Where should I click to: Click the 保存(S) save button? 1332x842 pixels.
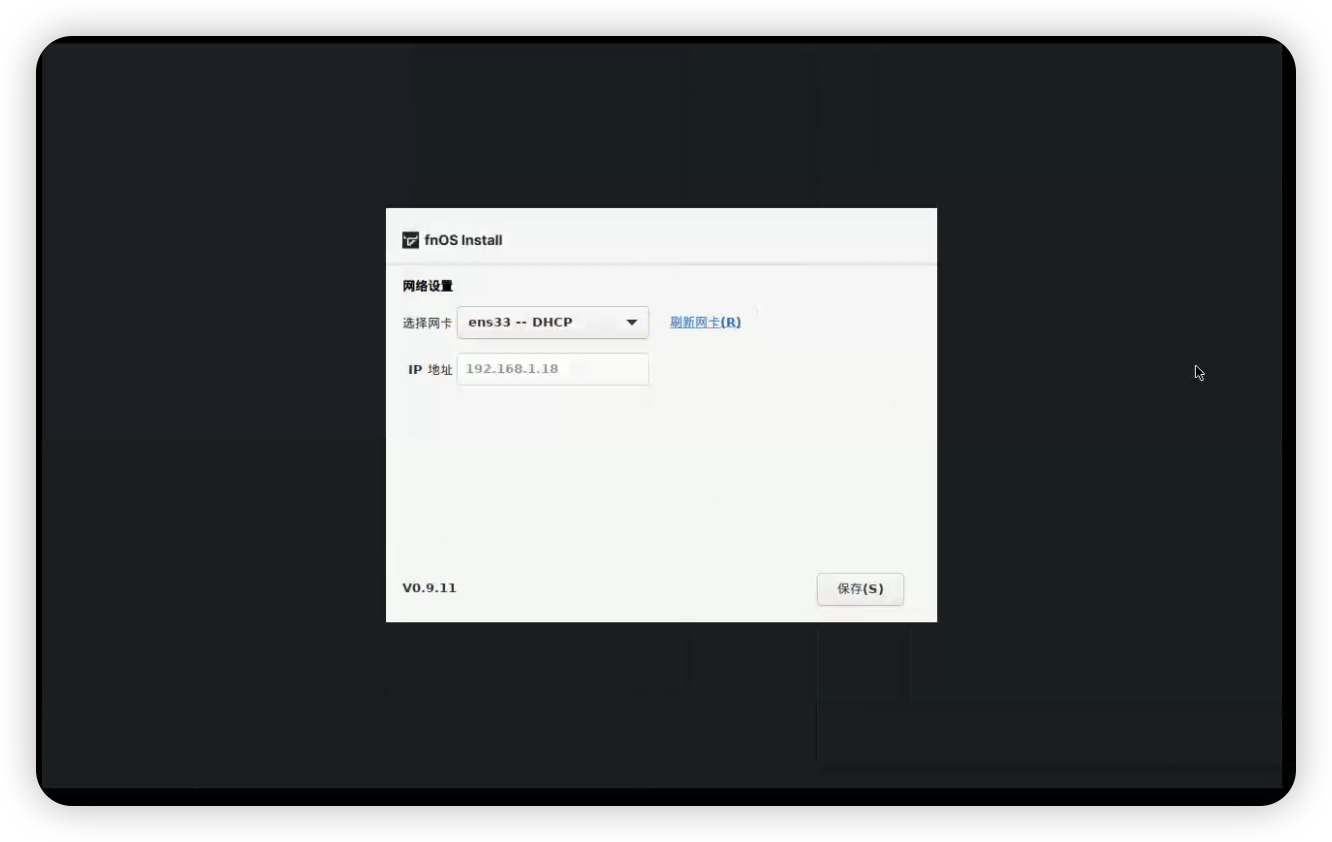[x=860, y=589]
